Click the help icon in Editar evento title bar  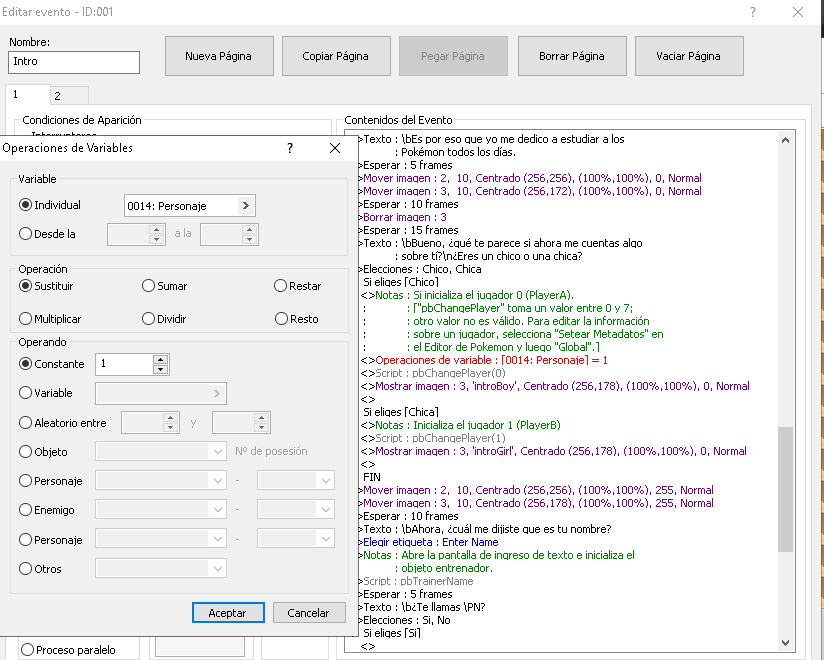(752, 11)
